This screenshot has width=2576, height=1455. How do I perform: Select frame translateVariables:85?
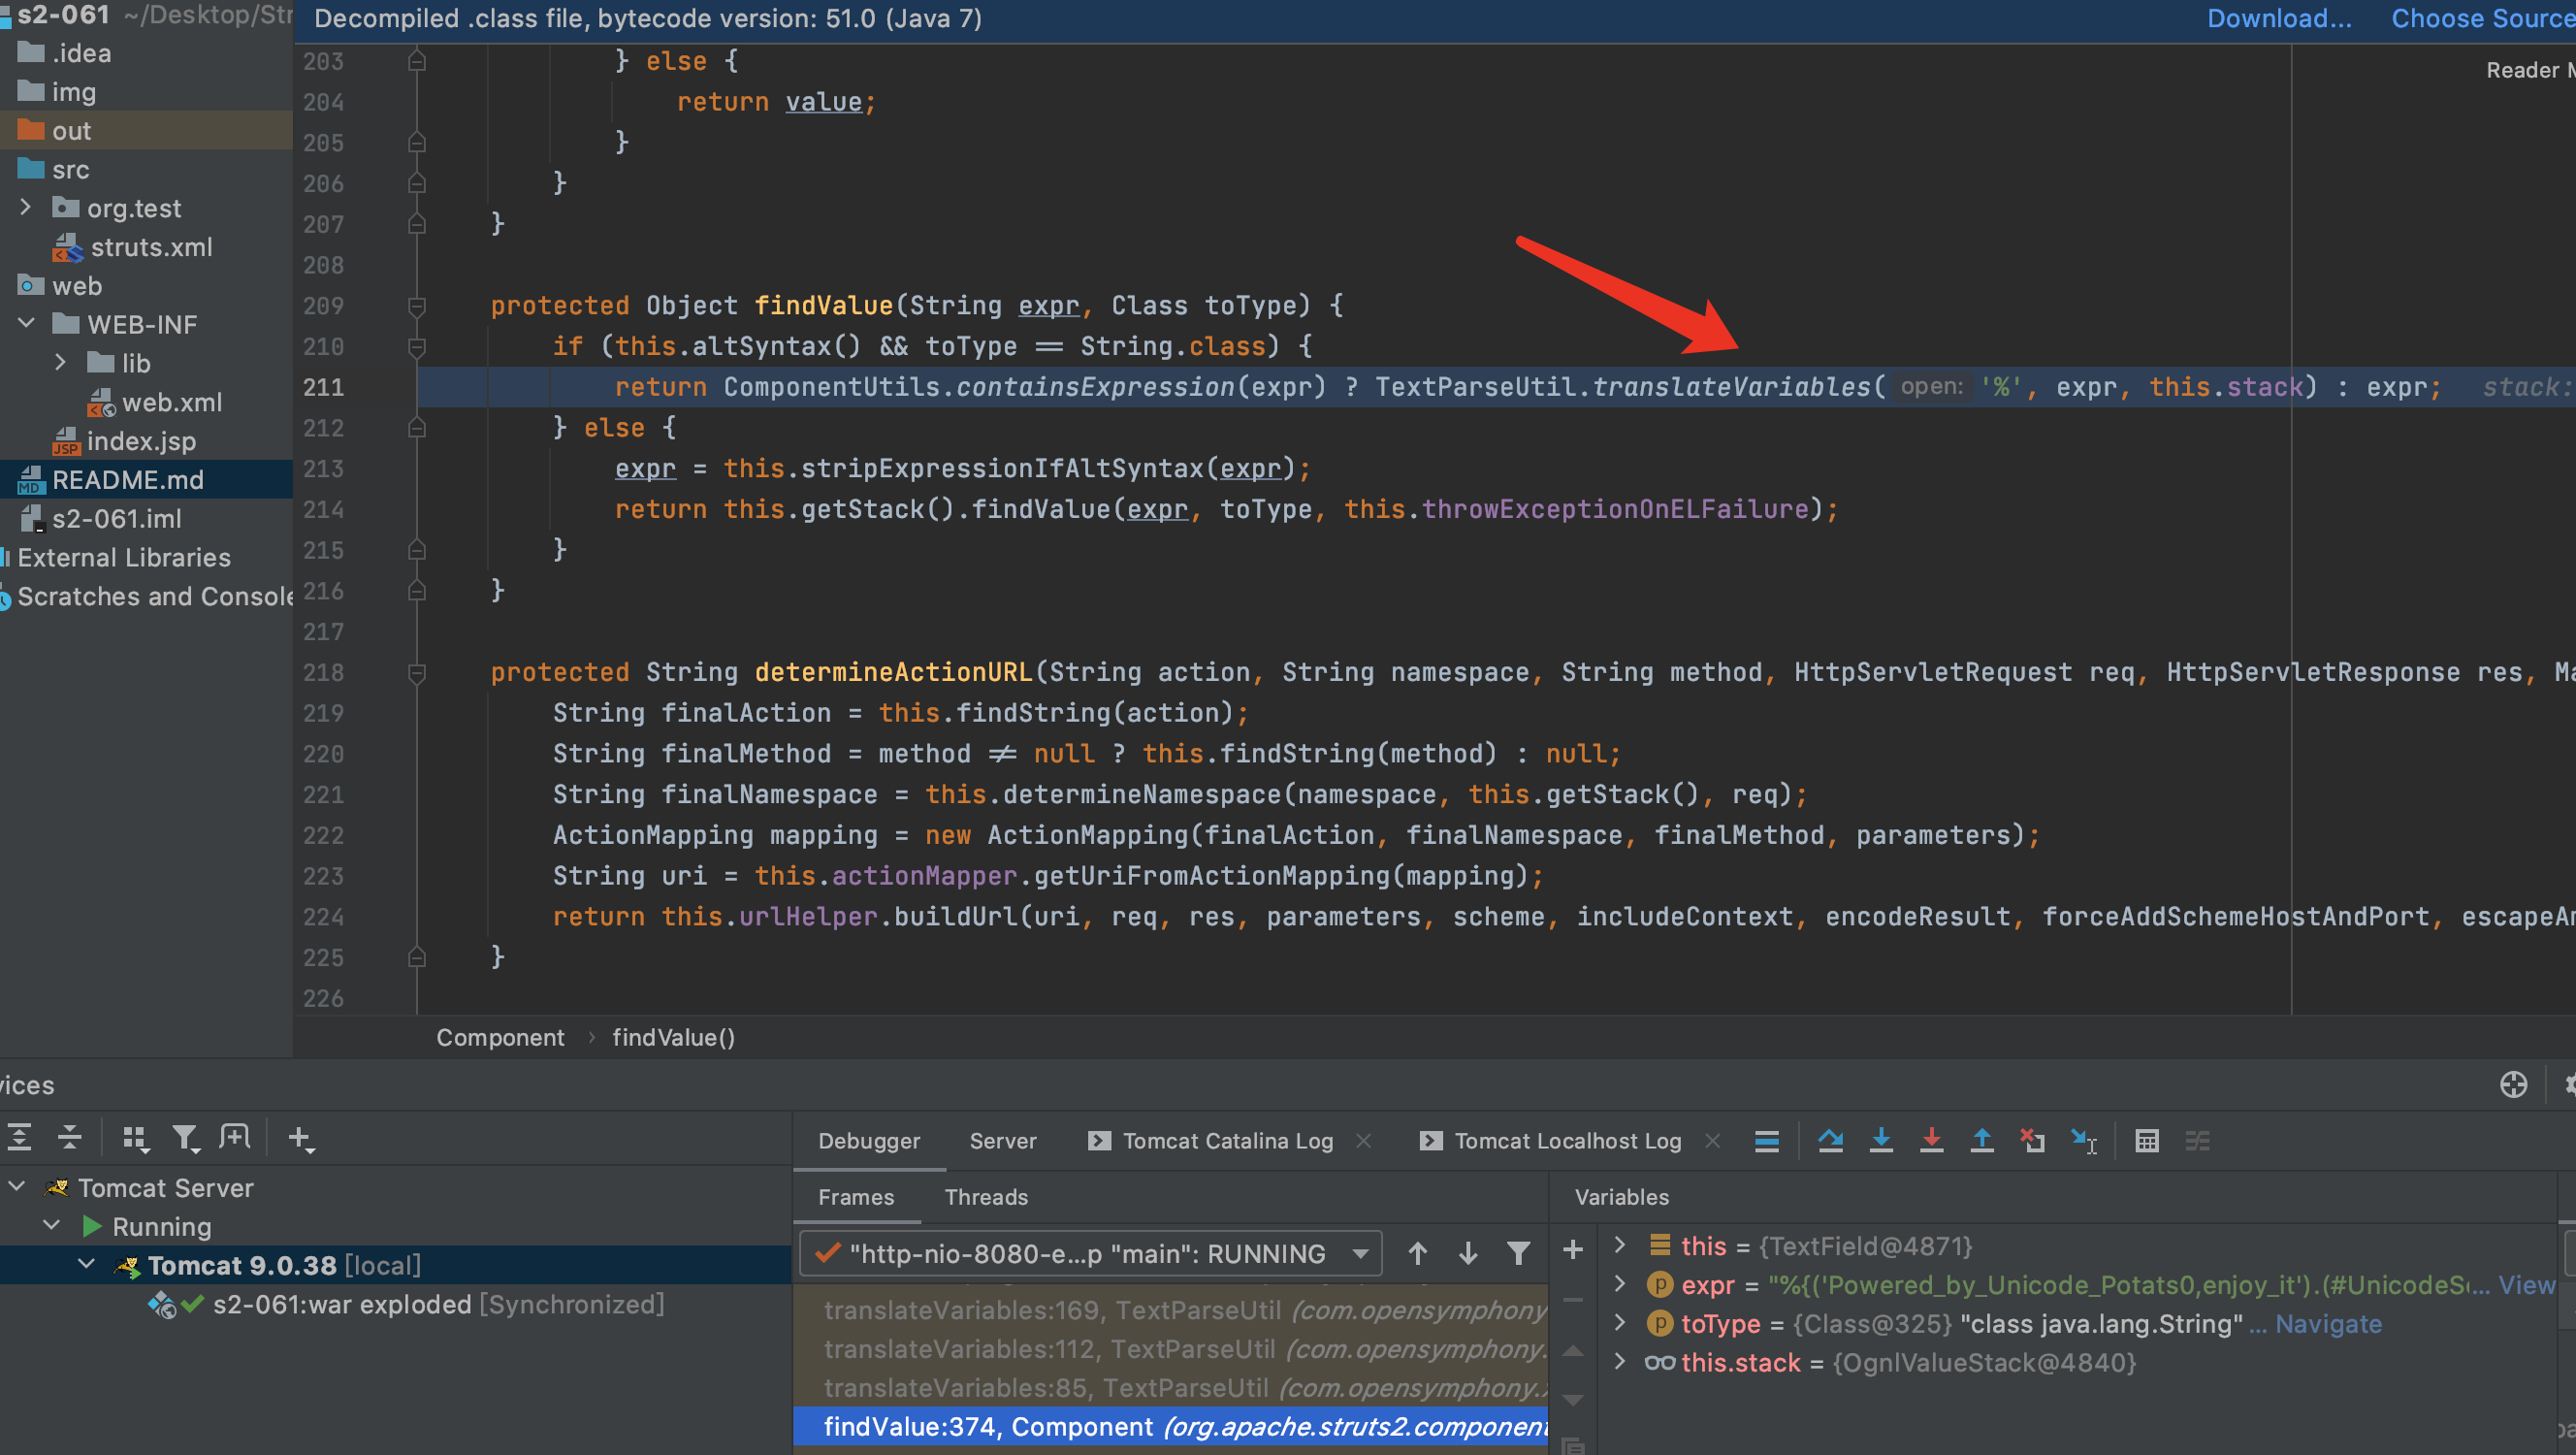(x=1170, y=1388)
